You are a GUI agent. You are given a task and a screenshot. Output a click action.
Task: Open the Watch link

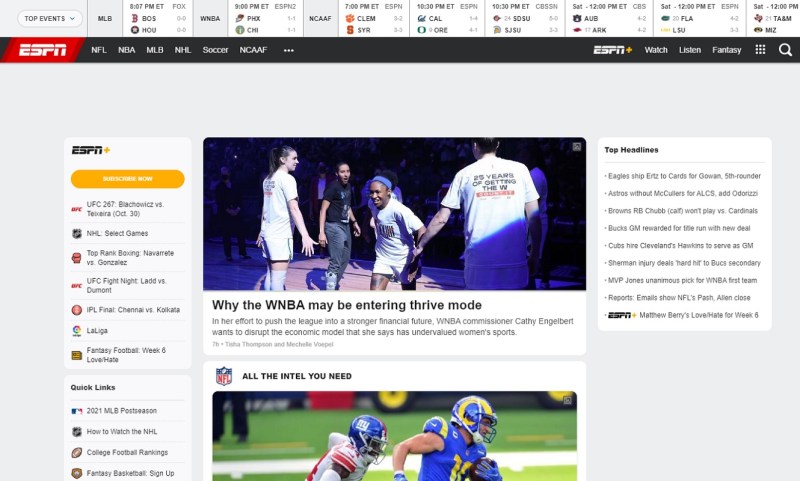[x=656, y=50]
